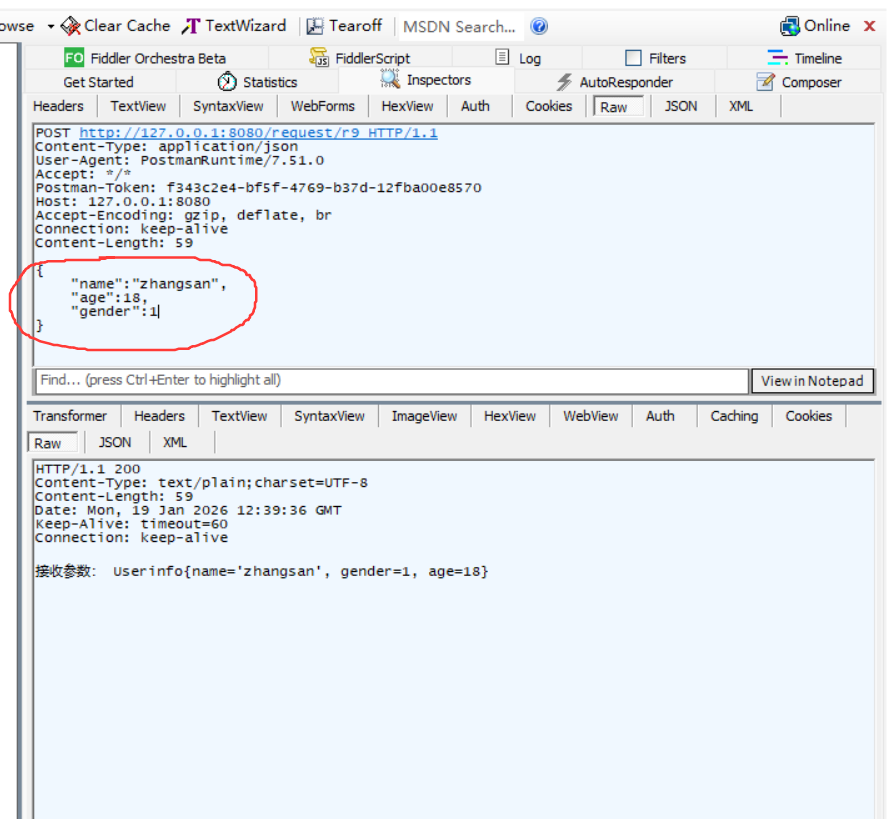The width and height of the screenshot is (887, 819).
Task: Switch to the AutoResponder tab
Action: 614,83
